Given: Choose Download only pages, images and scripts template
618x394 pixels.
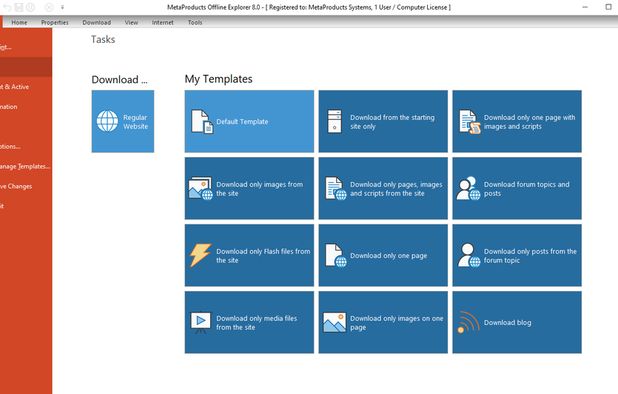Looking at the screenshot, I should click(383, 188).
